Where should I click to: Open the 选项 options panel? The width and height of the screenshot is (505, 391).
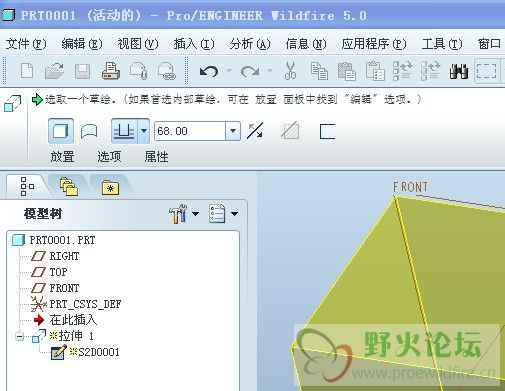click(109, 157)
